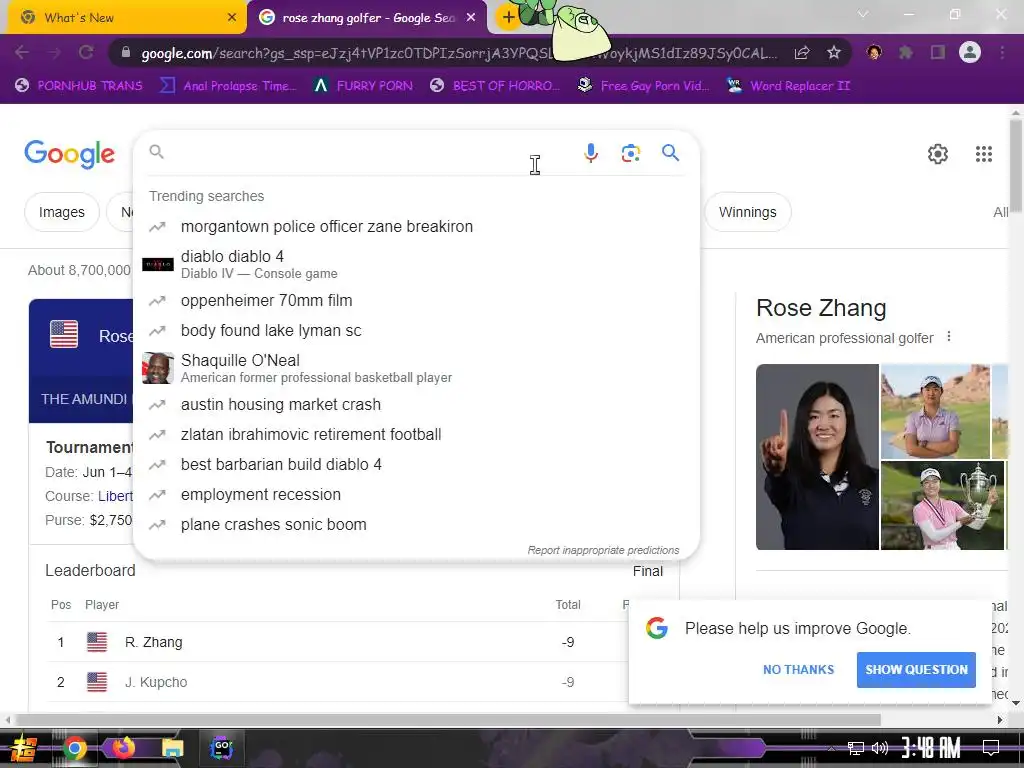This screenshot has width=1024, height=768.
Task: View site information lock icon
Action: pos(126,53)
